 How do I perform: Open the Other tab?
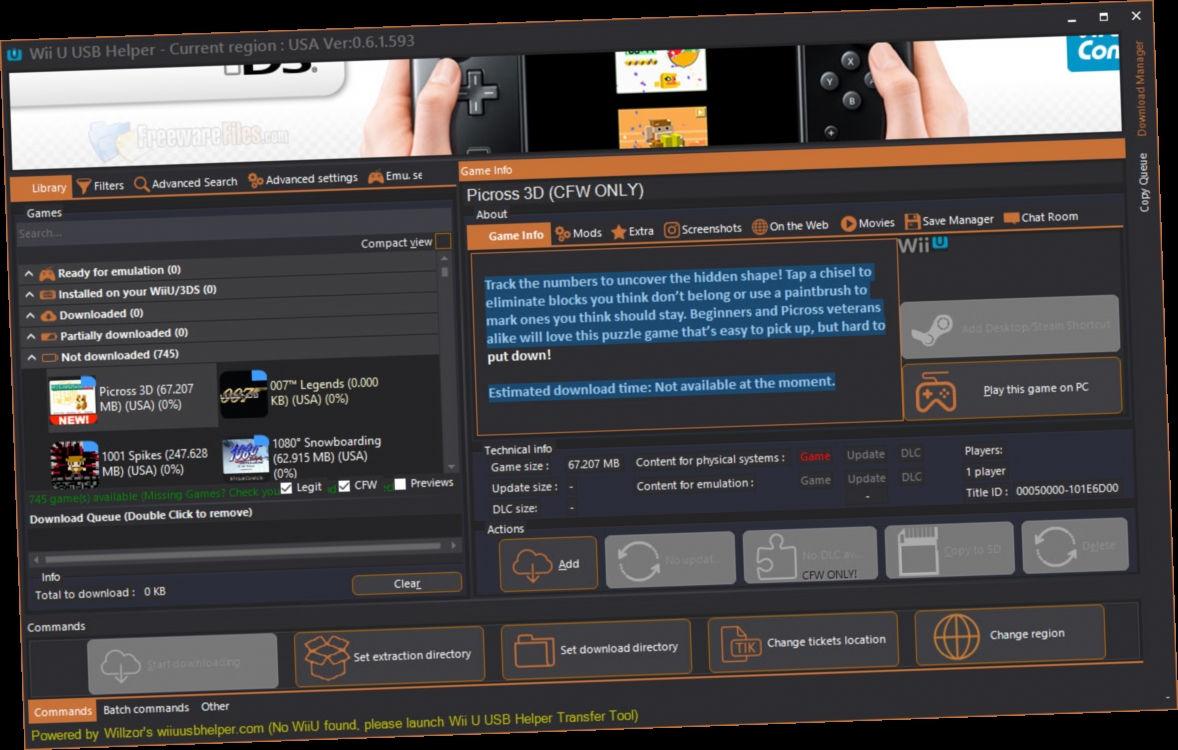[x=215, y=706]
